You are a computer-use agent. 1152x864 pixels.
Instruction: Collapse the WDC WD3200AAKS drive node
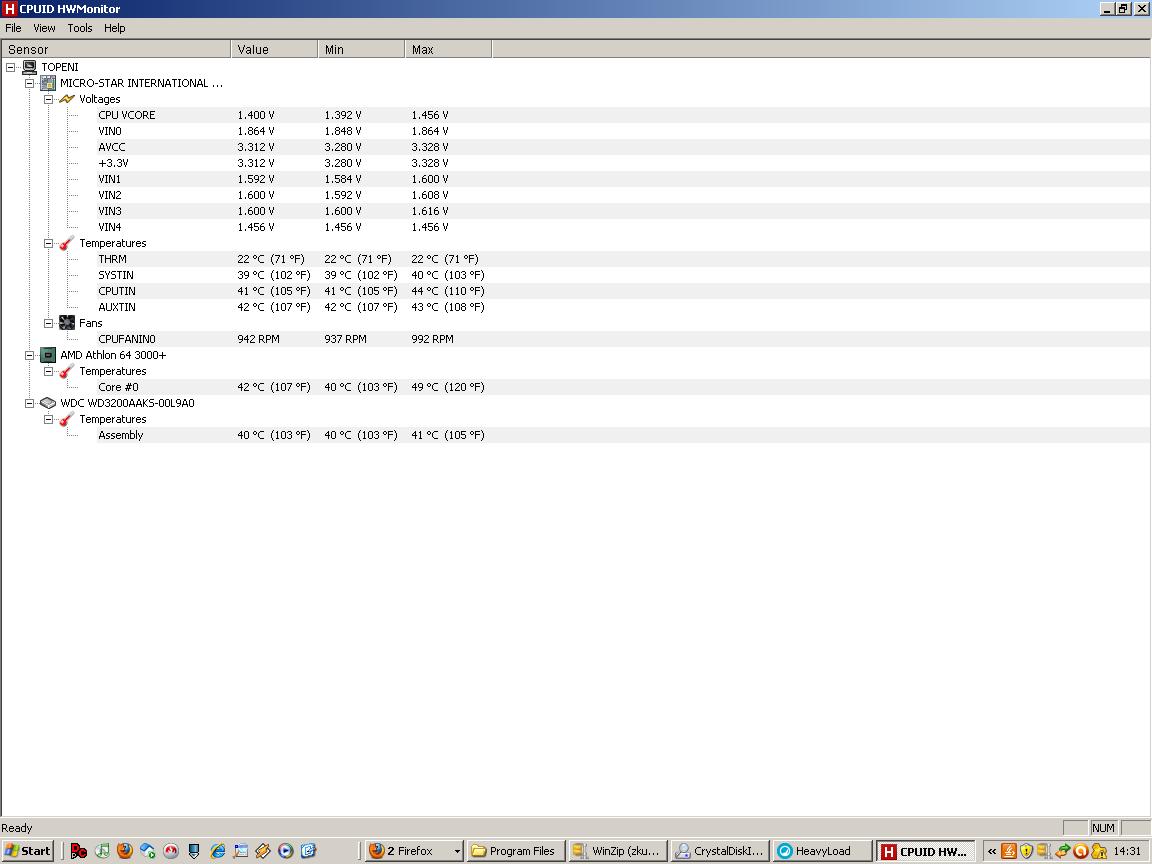[30, 403]
